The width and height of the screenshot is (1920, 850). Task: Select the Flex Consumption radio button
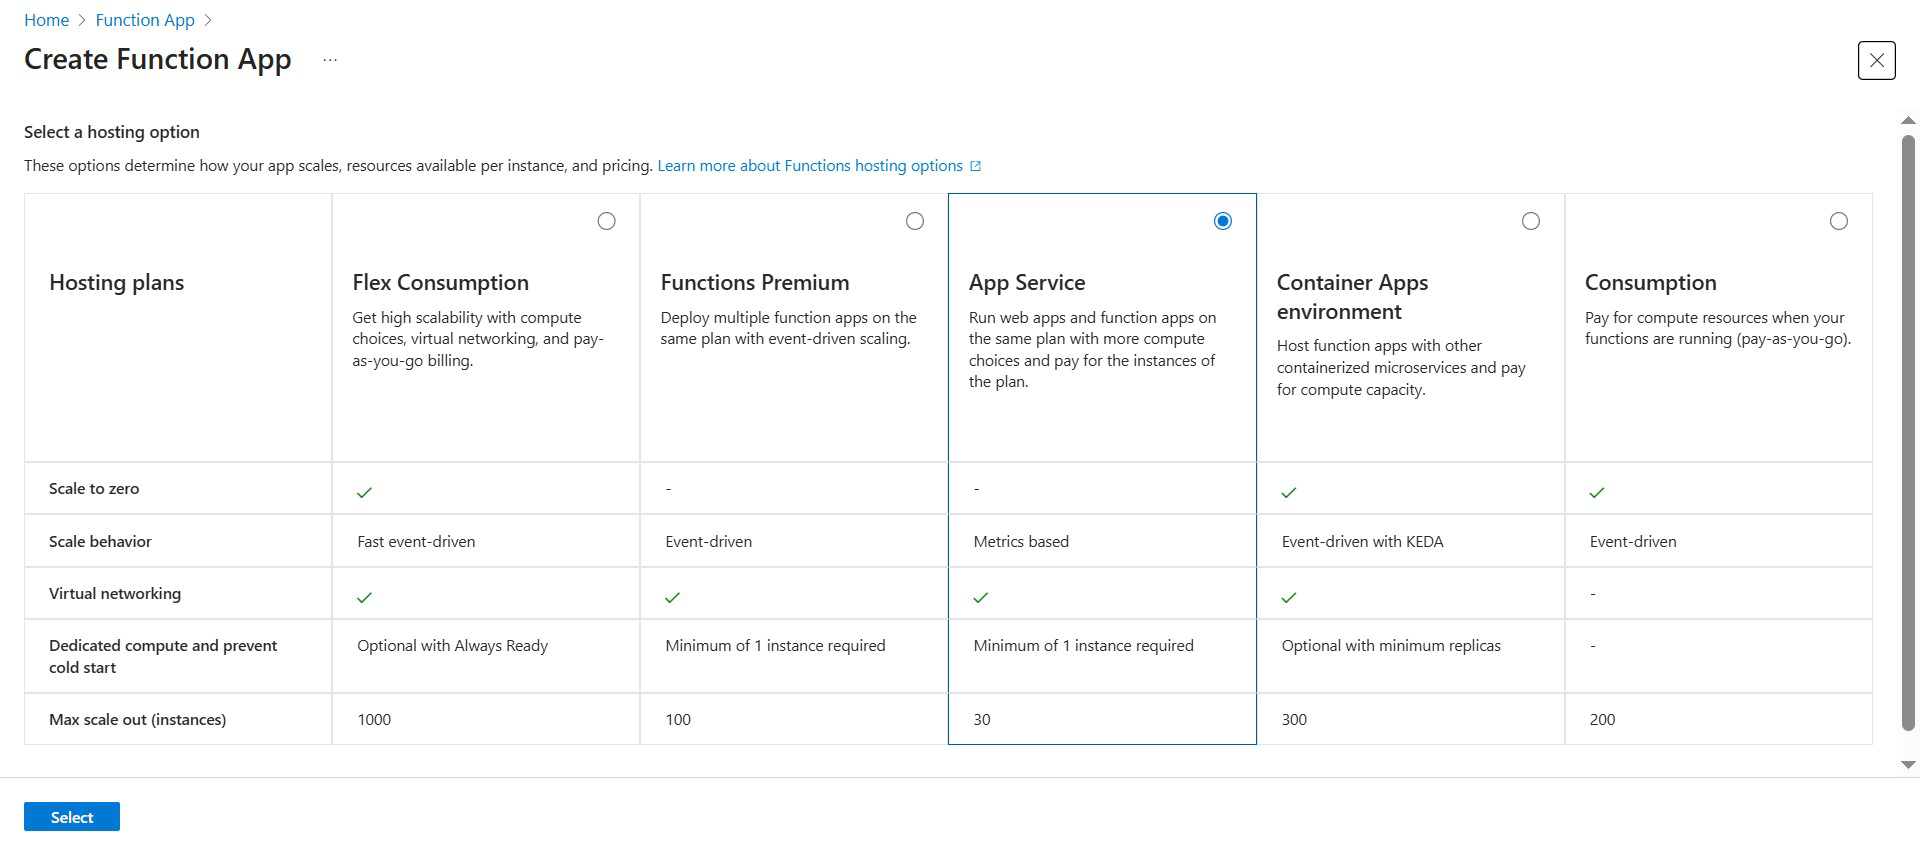606,221
